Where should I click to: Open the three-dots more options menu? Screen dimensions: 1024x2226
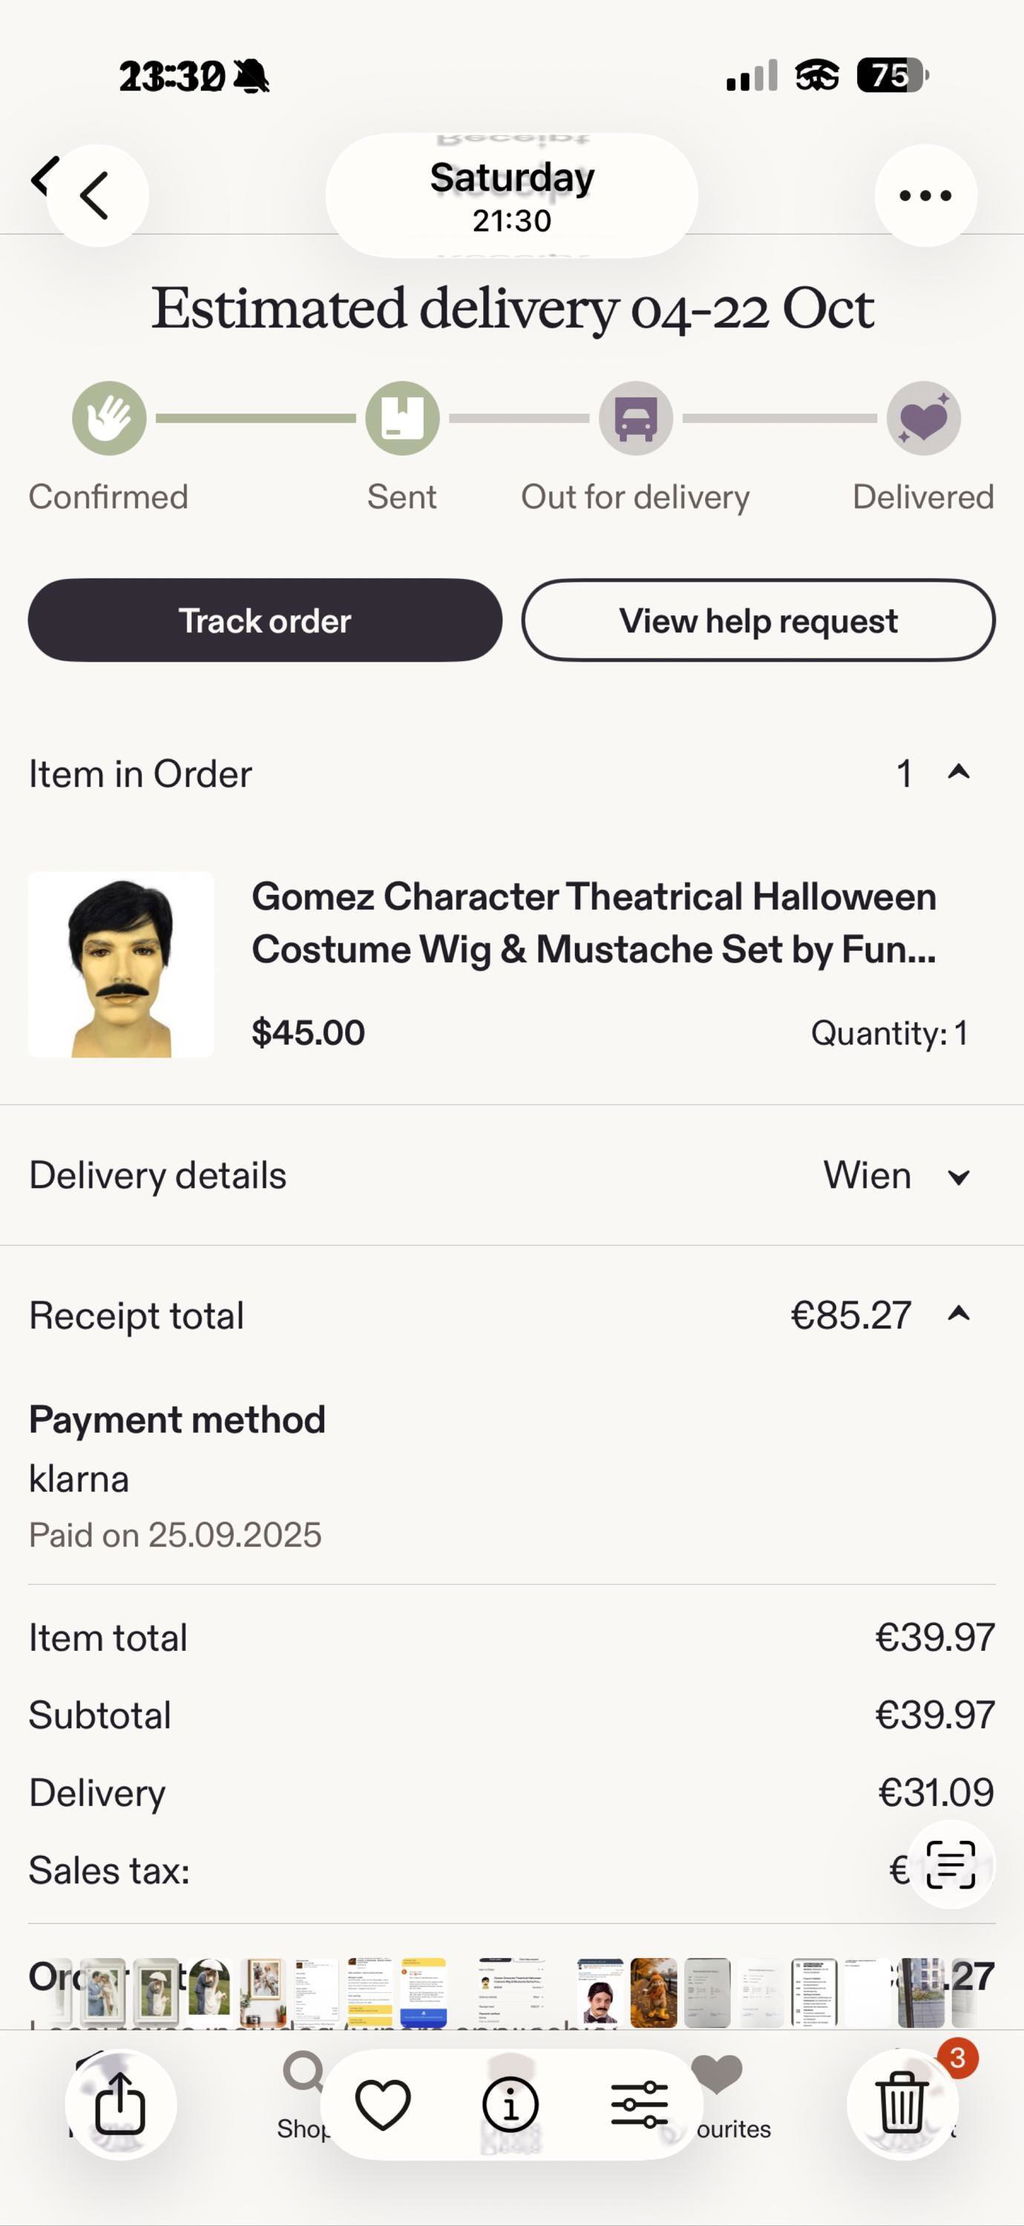(926, 196)
